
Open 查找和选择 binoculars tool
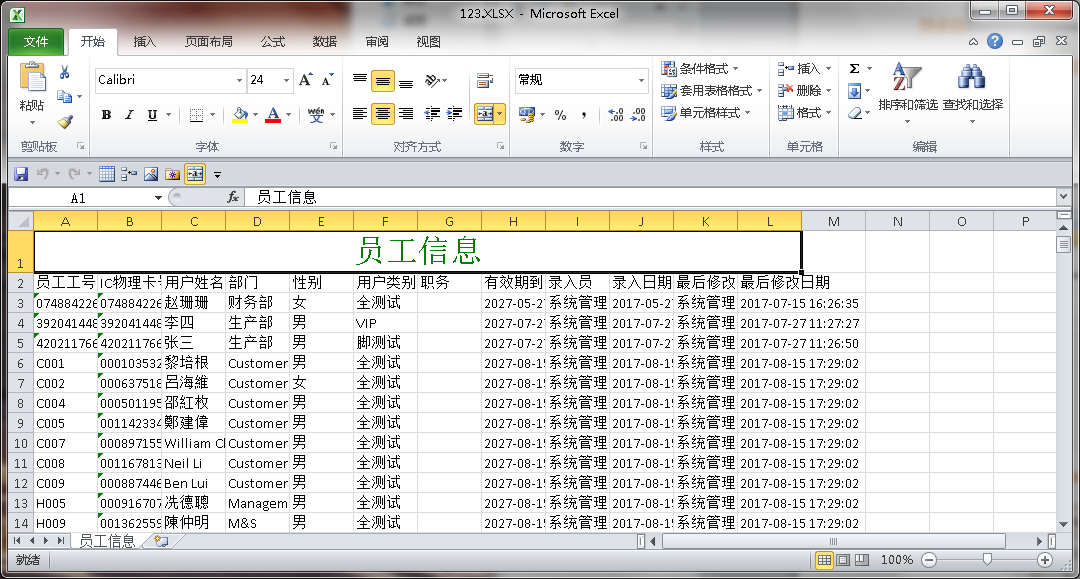tap(972, 88)
